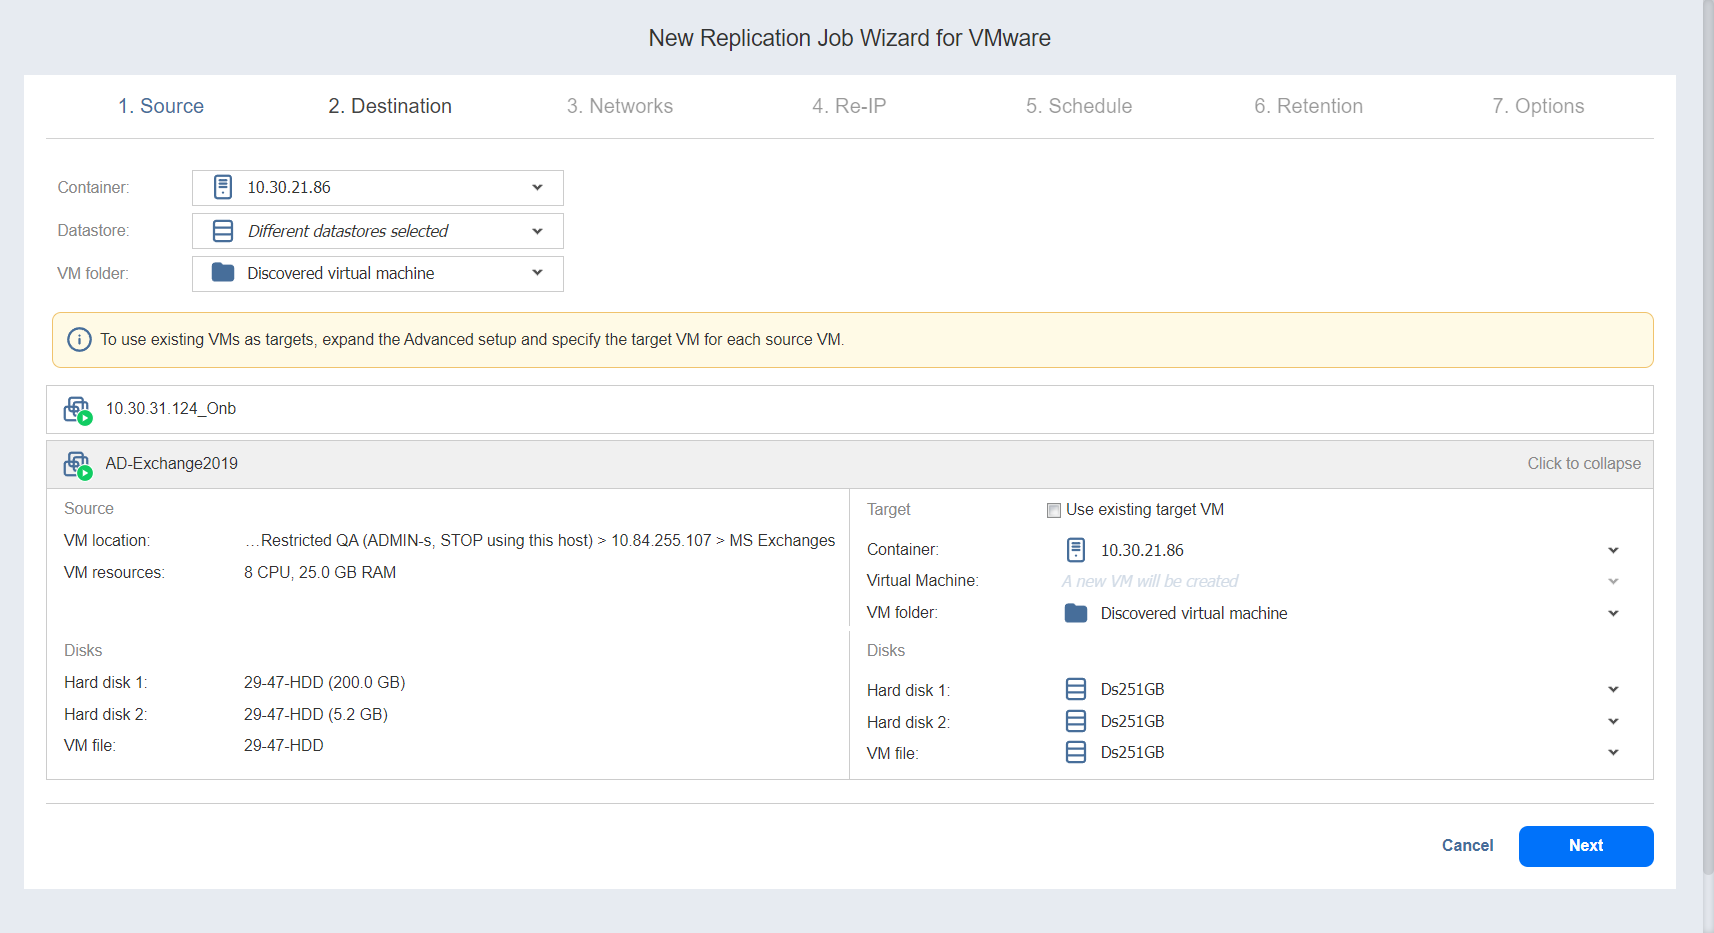
Task: Click the VM icon next to AD-Exchange2019
Action: click(x=77, y=464)
